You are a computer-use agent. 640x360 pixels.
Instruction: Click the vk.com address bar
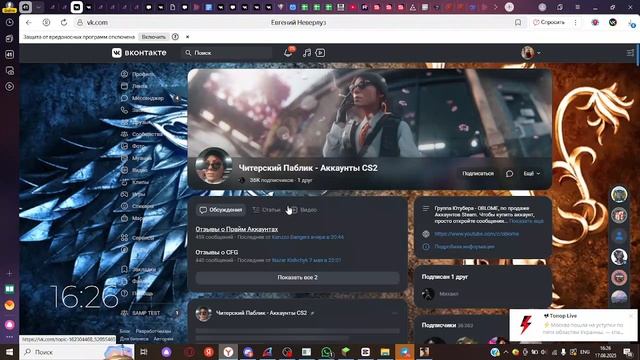(x=97, y=22)
